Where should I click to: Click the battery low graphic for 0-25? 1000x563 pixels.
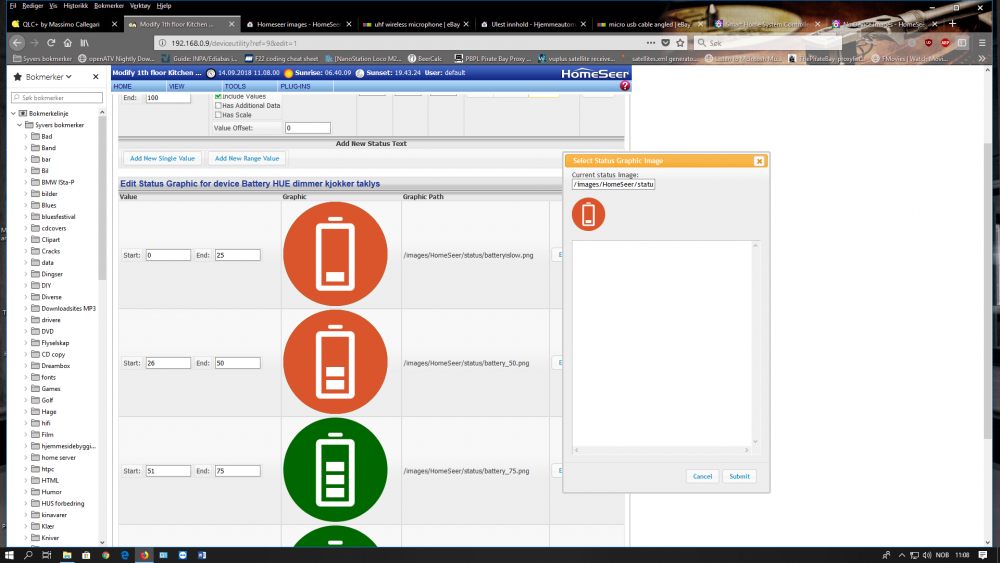(x=335, y=255)
